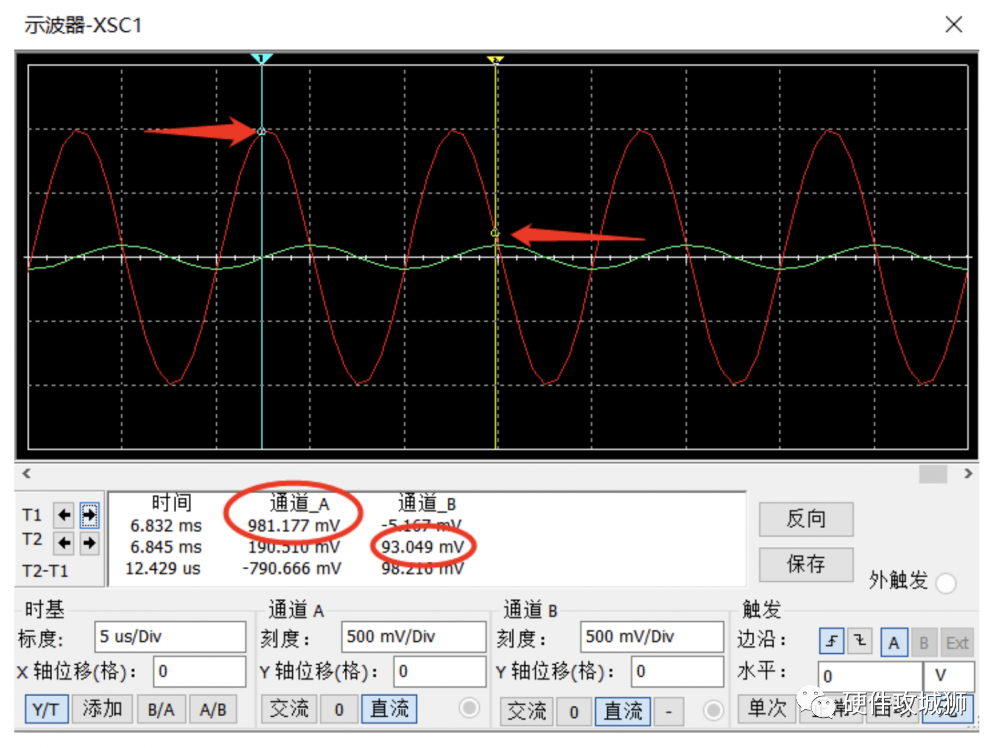Edit timebase scale 5 us/Div field
Viewport: 1000px width, 748px height.
170,636
